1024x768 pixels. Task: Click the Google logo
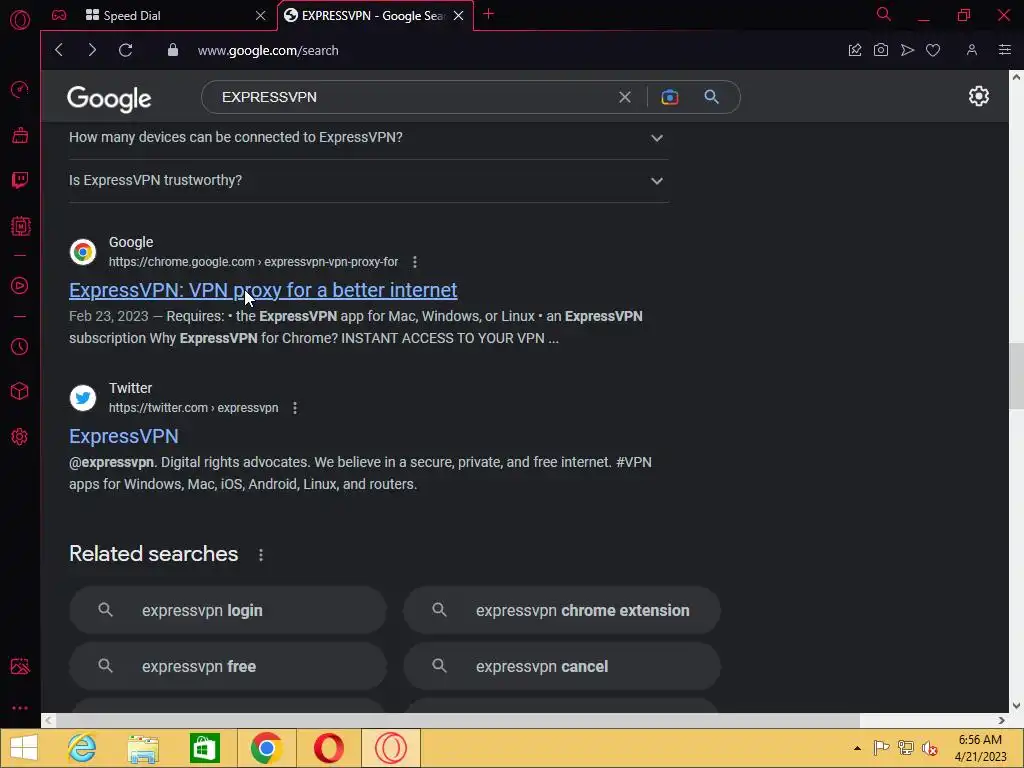(109, 99)
